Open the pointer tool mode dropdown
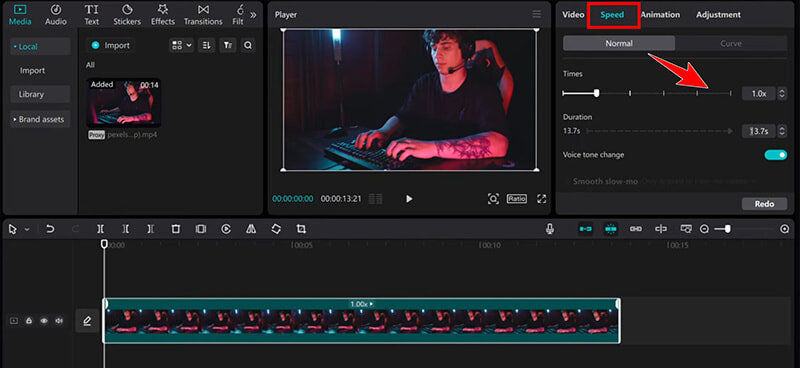The image size is (800, 368). [x=27, y=230]
